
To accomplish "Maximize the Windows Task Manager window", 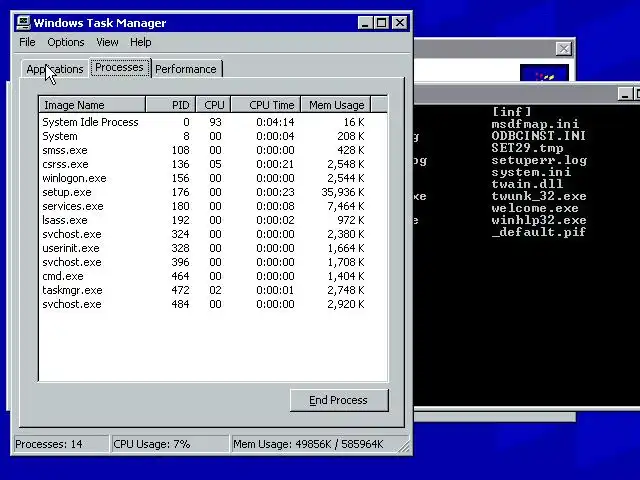I will tap(382, 23).
